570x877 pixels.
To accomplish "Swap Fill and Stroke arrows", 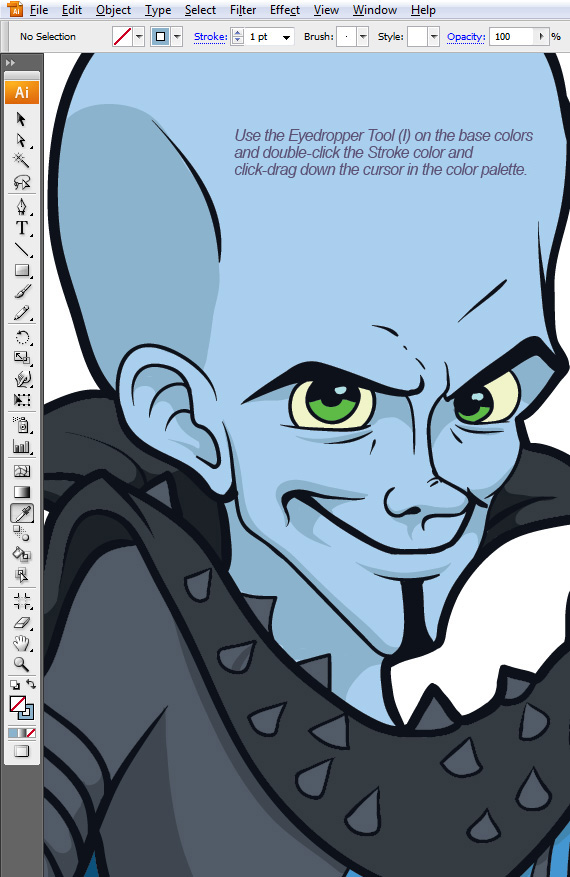I will (31, 684).
